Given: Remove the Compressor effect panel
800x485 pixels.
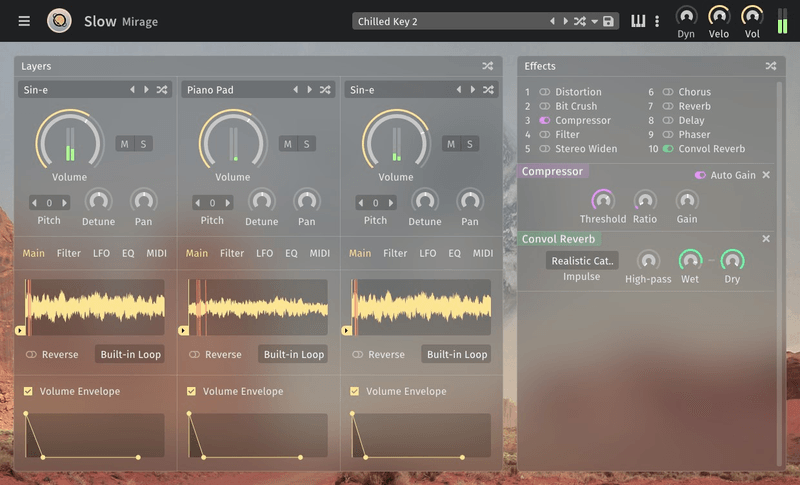Looking at the screenshot, I should point(766,175).
